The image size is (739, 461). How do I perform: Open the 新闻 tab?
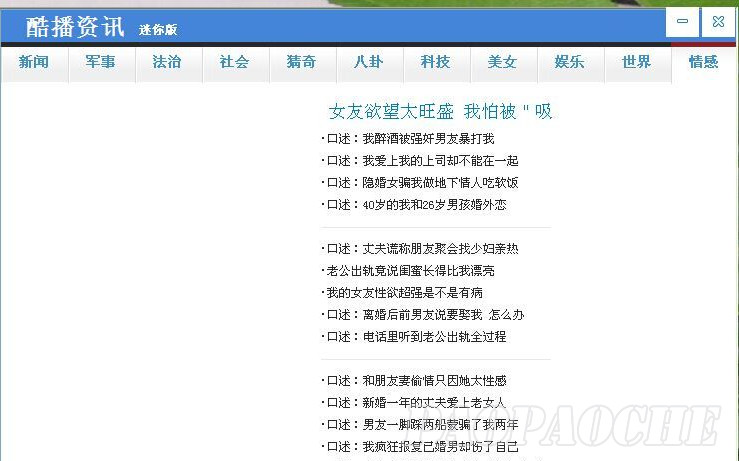[34, 62]
